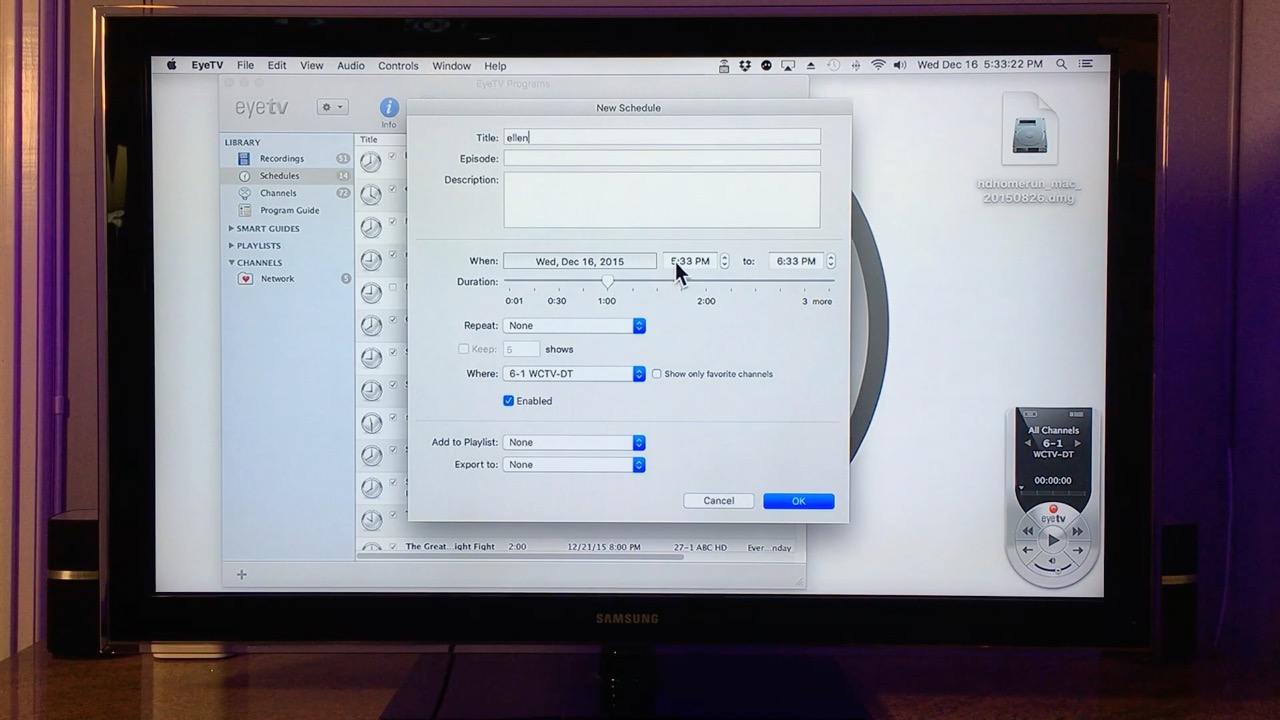1280x720 pixels.
Task: Open the Controls menu
Action: (x=398, y=65)
